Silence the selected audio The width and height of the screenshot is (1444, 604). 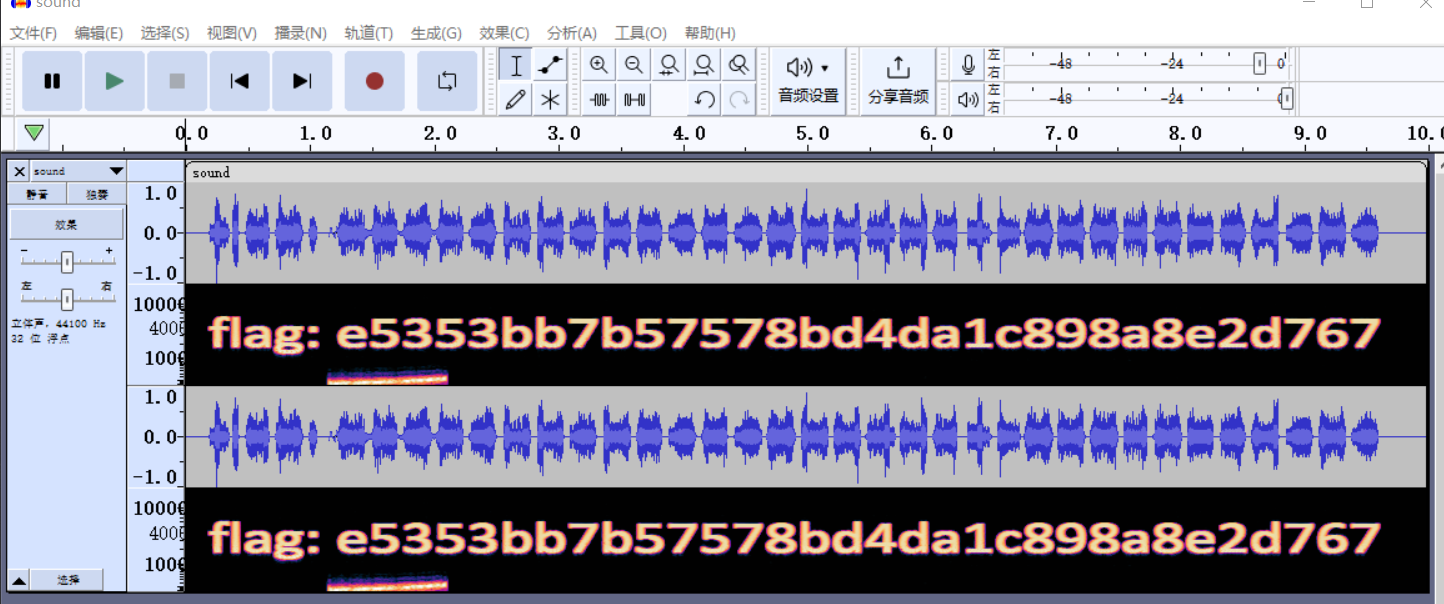coord(634,99)
